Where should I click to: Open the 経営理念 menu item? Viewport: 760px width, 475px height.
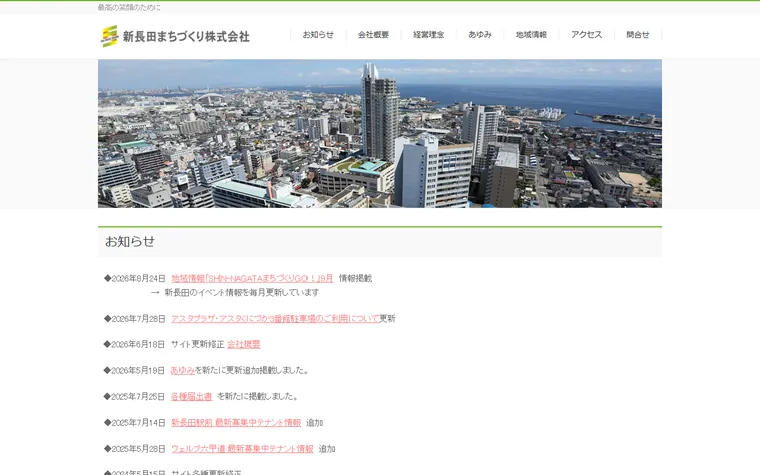pos(428,34)
